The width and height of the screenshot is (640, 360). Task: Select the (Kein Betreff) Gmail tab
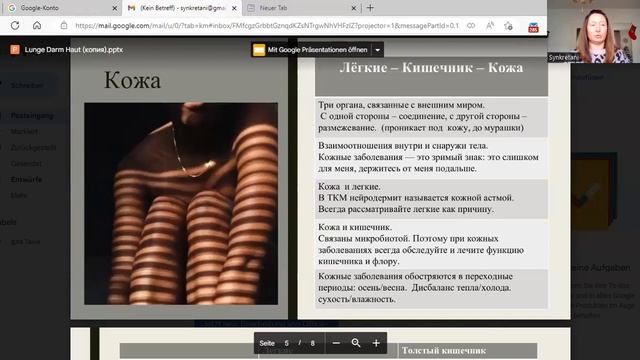pyautogui.click(x=182, y=8)
